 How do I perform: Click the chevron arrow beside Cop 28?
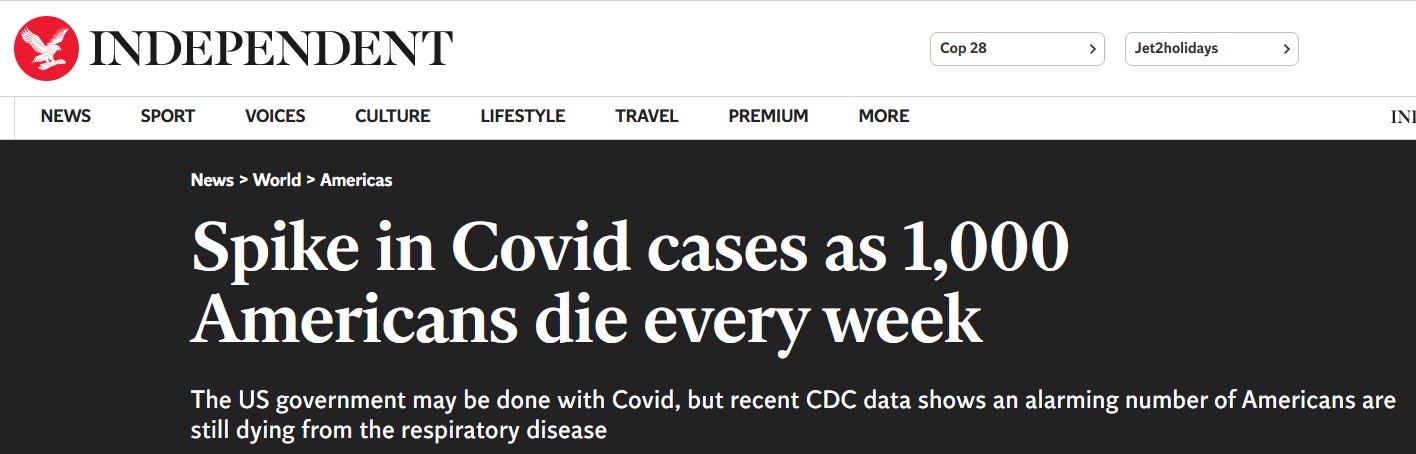[1093, 49]
